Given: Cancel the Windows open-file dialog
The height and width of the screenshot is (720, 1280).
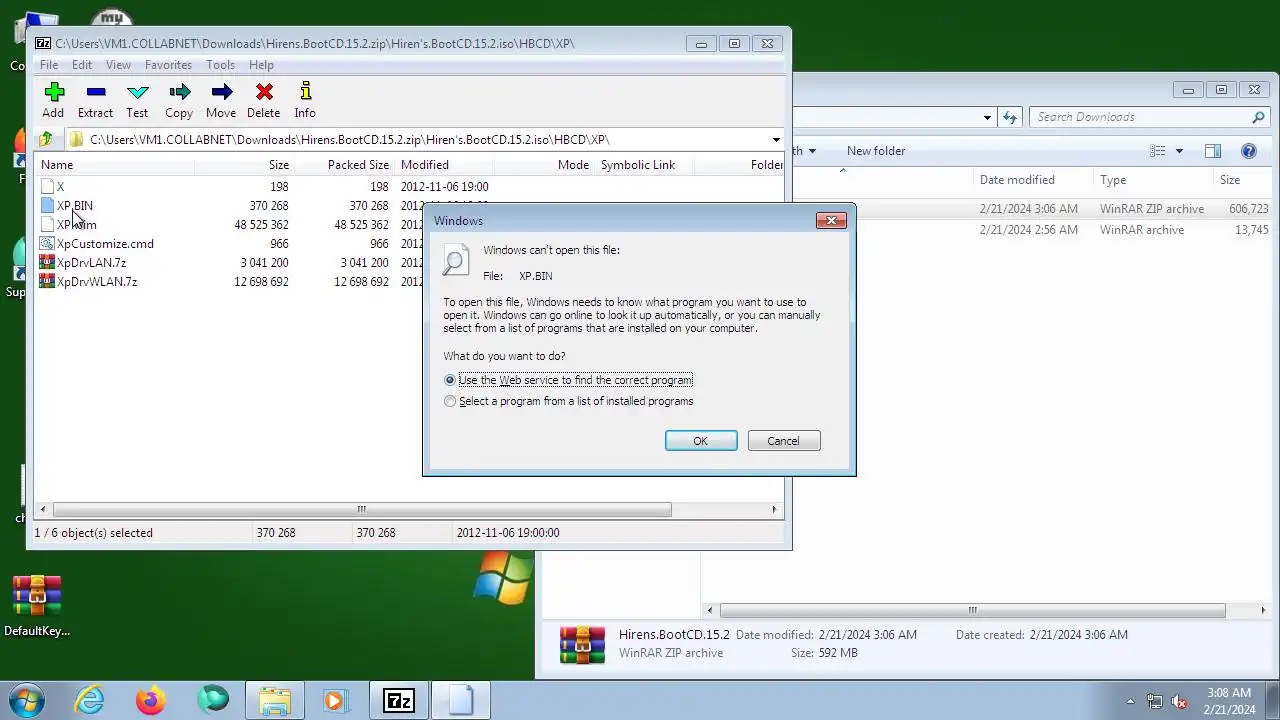Looking at the screenshot, I should point(783,441).
